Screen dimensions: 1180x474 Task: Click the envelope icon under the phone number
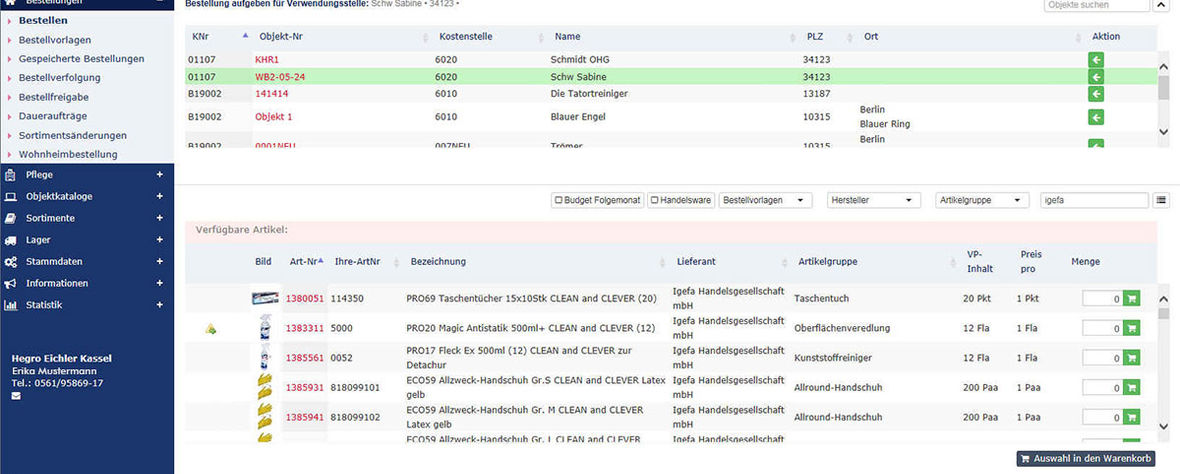[17, 396]
